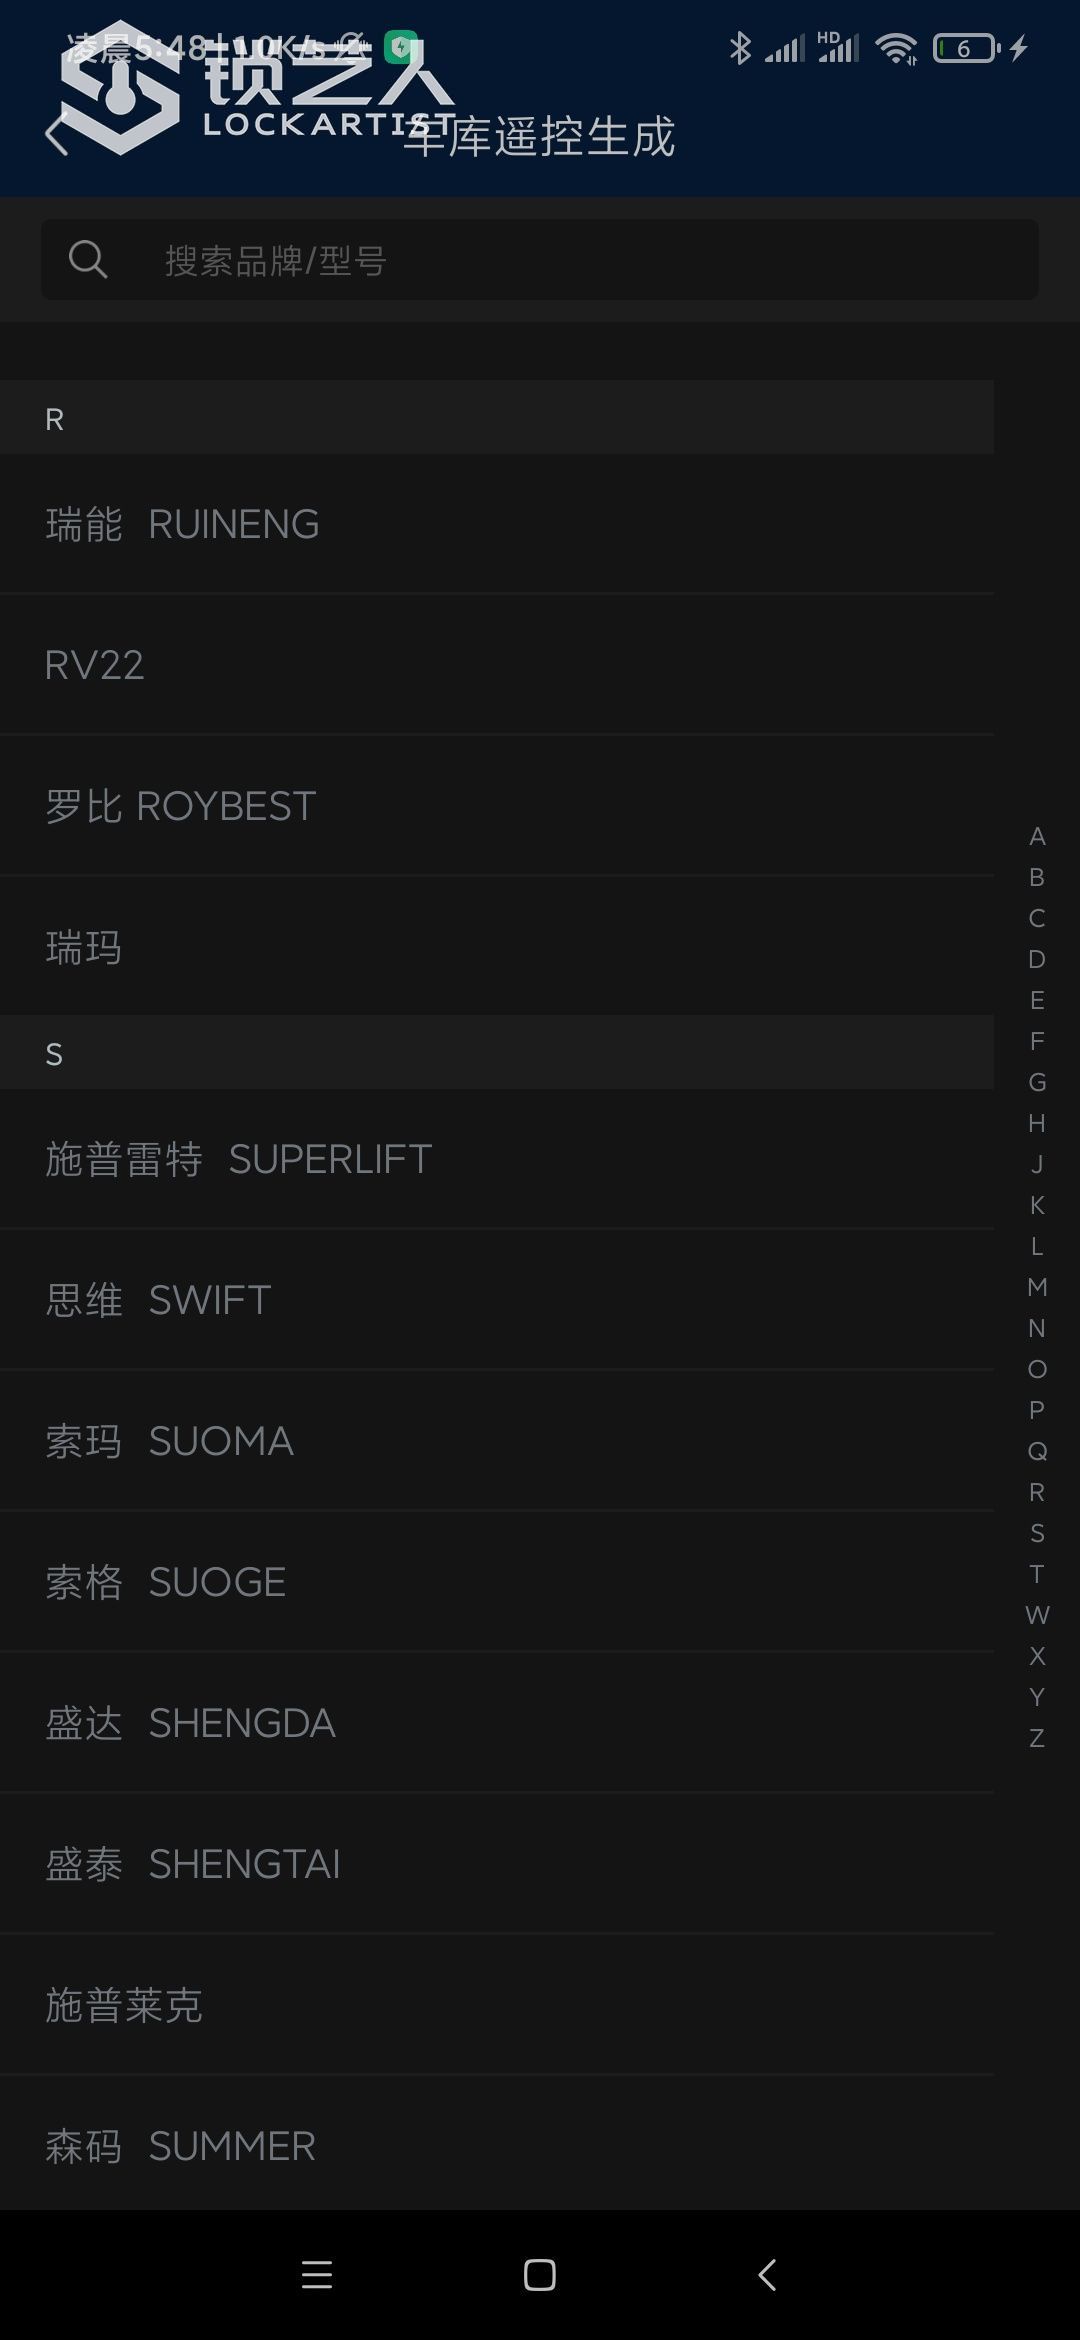Click the search magnifier icon

(x=88, y=260)
